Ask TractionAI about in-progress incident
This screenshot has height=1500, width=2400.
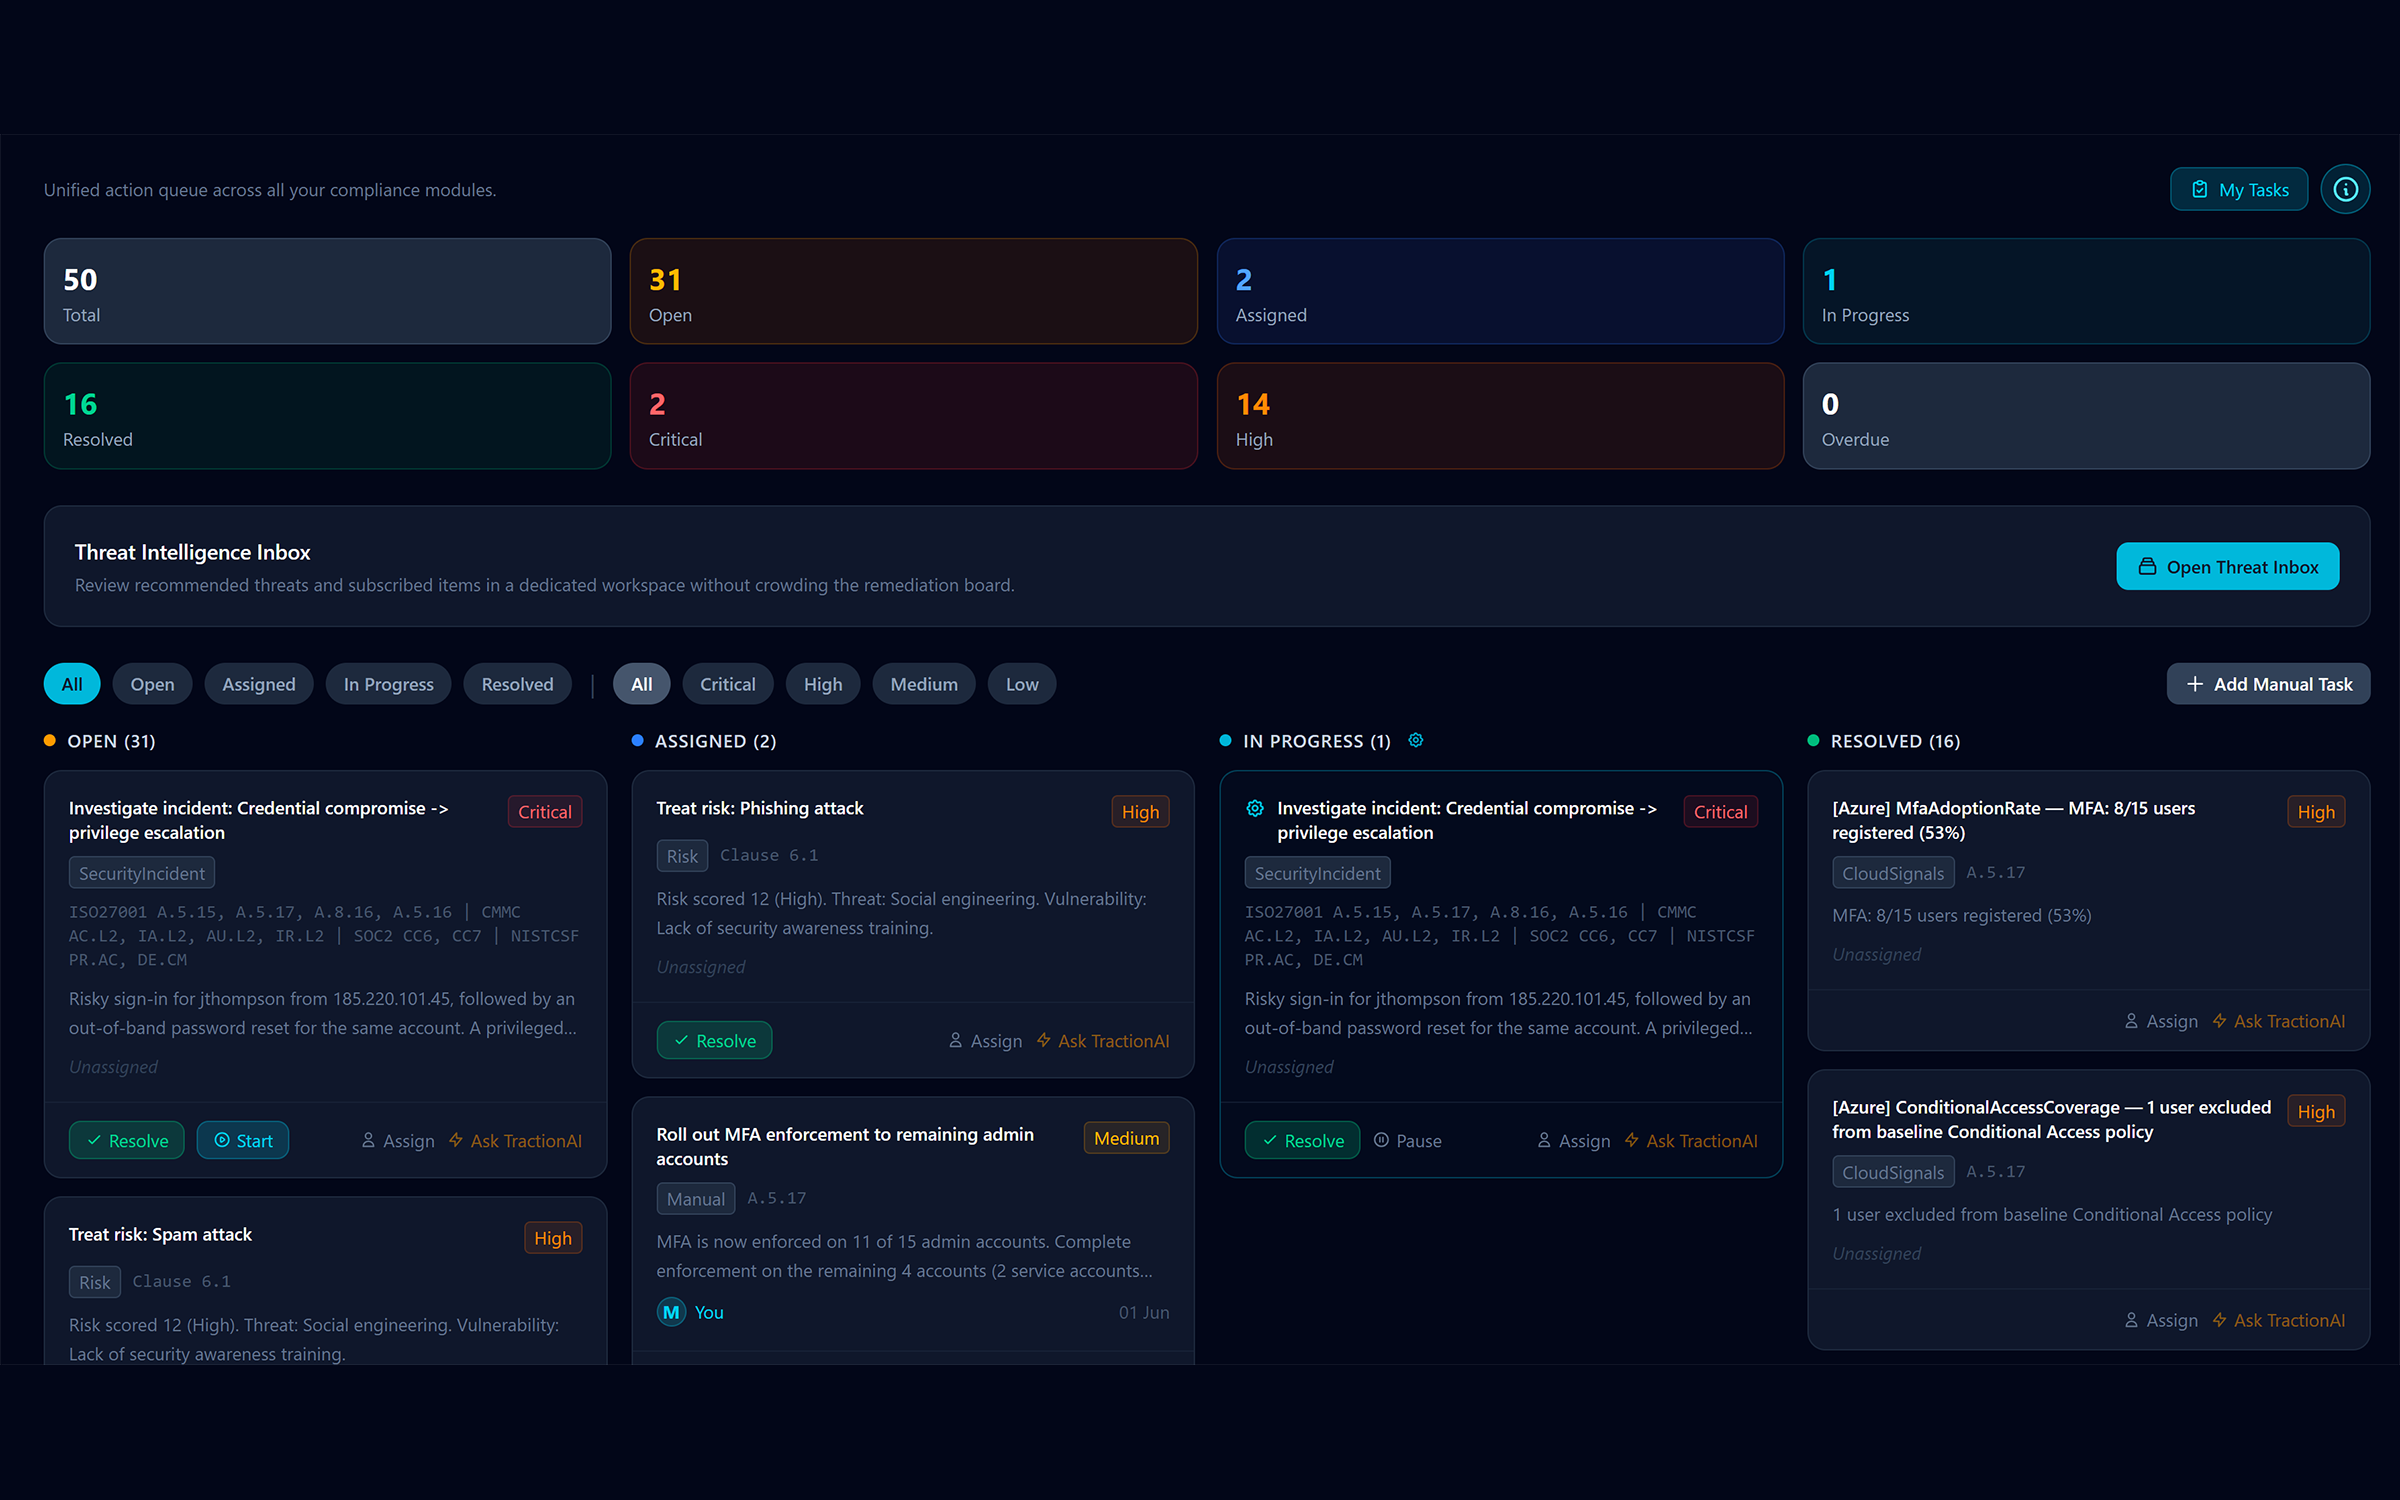coord(1691,1140)
